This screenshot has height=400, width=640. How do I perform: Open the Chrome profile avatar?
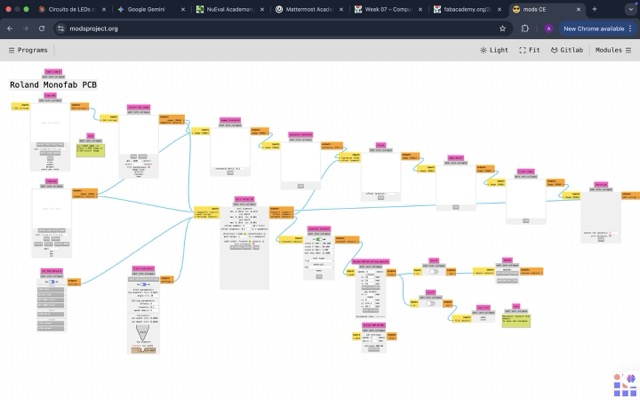[x=549, y=29]
